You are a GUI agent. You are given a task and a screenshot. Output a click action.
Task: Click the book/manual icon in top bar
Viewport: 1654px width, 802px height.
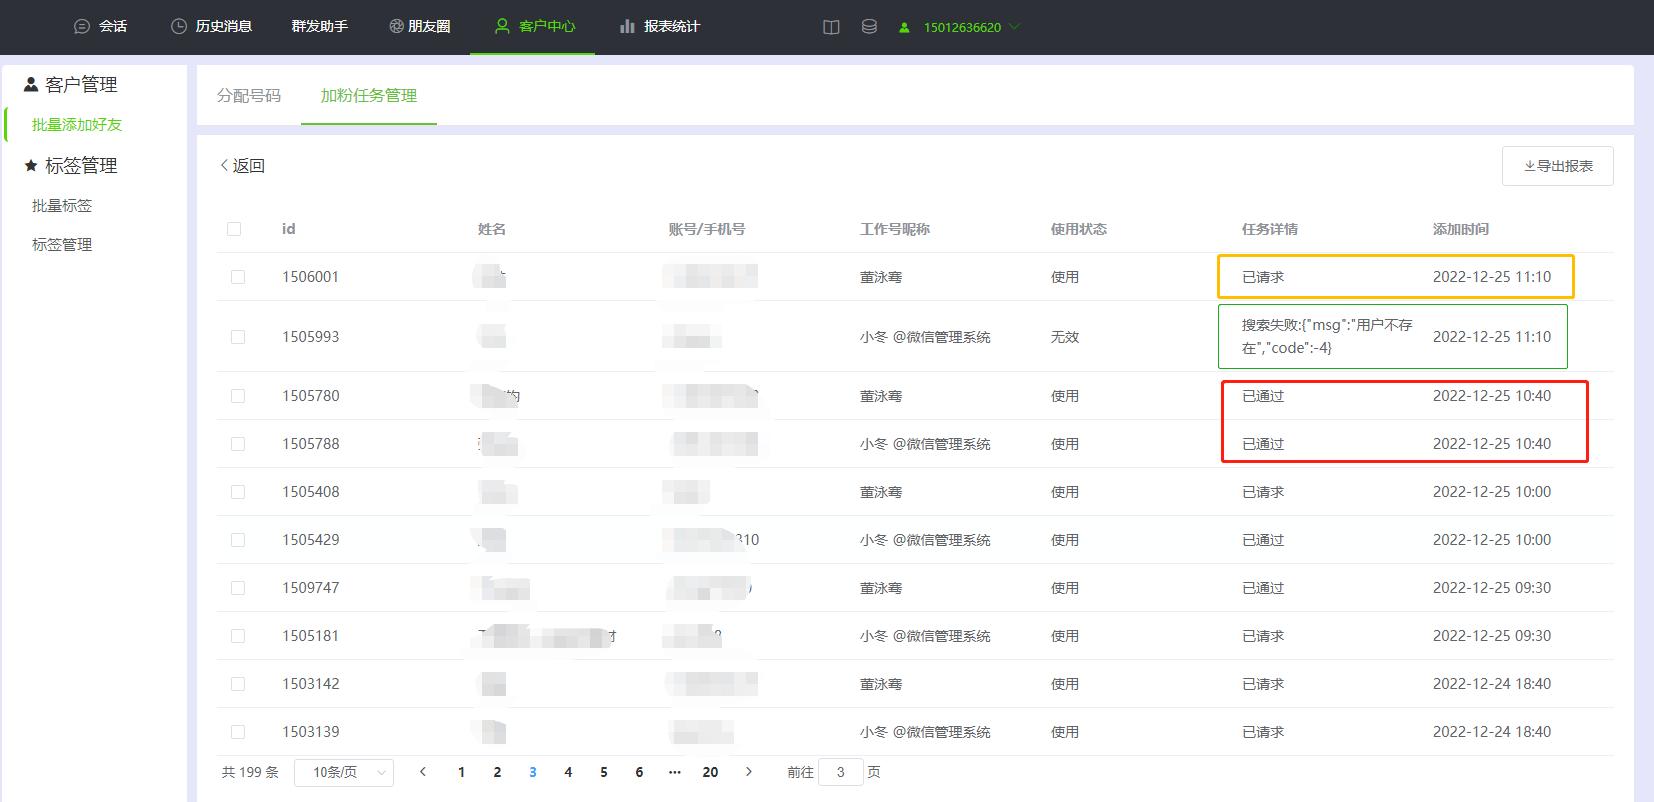(x=831, y=27)
